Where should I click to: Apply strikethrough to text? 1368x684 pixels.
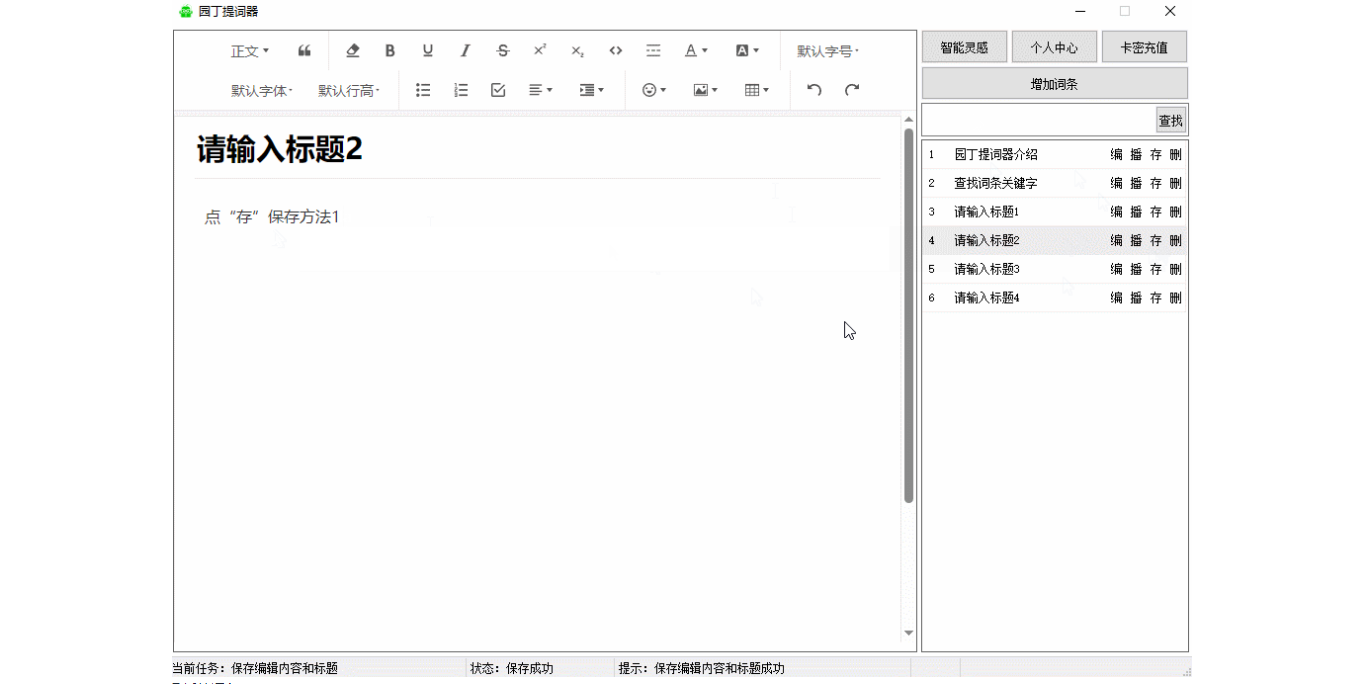click(x=503, y=51)
